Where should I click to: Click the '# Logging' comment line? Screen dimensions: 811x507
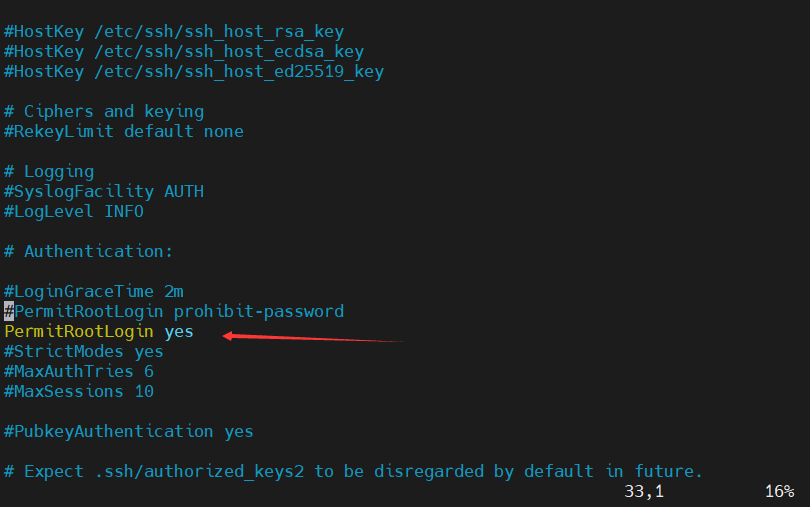(49, 171)
